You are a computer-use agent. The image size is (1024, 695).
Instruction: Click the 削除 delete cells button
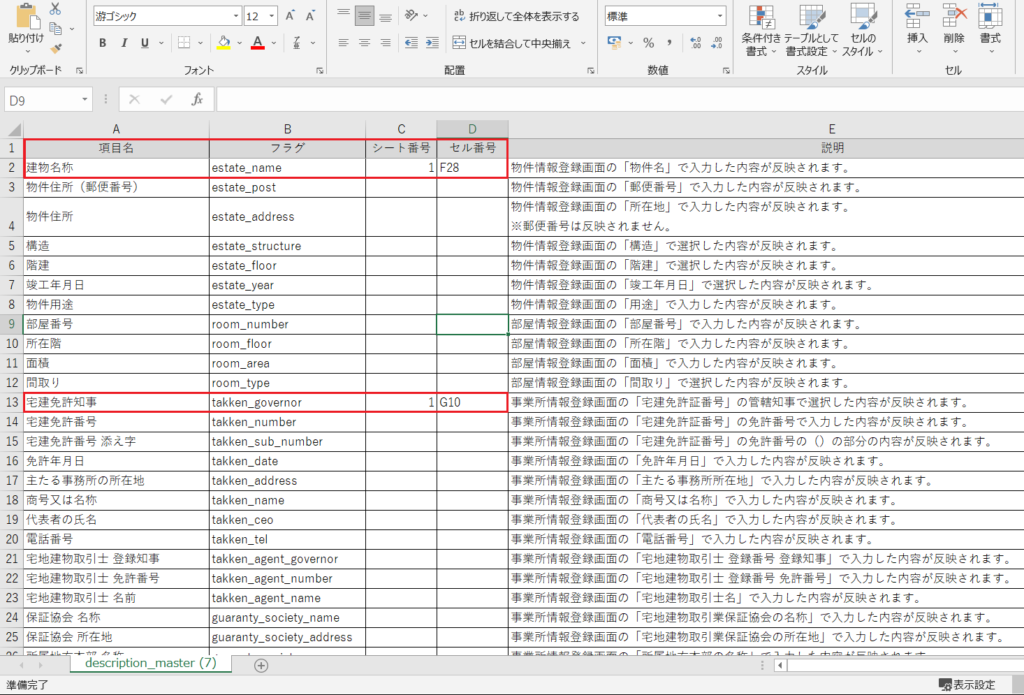953,29
